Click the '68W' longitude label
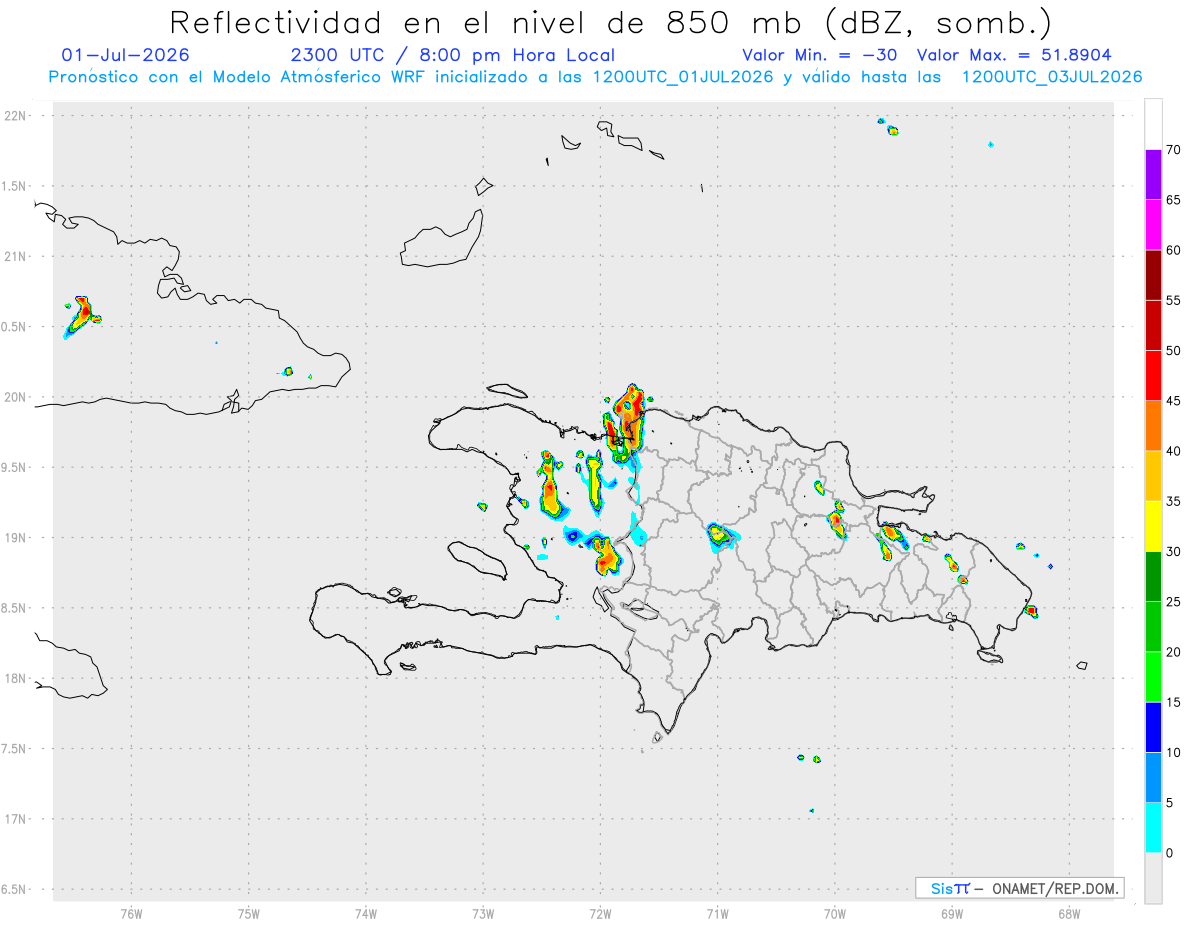This screenshot has width=1200, height=927. coord(1069,914)
